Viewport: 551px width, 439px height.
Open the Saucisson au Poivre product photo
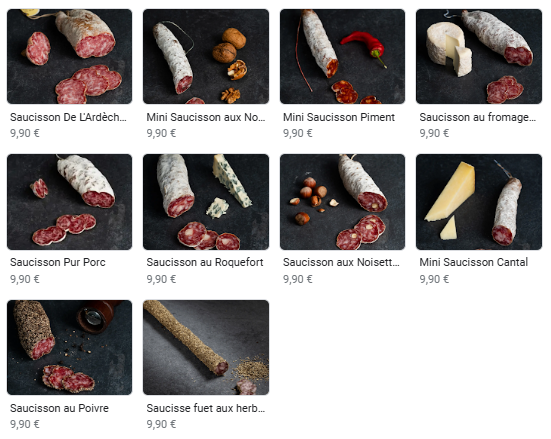pos(70,347)
